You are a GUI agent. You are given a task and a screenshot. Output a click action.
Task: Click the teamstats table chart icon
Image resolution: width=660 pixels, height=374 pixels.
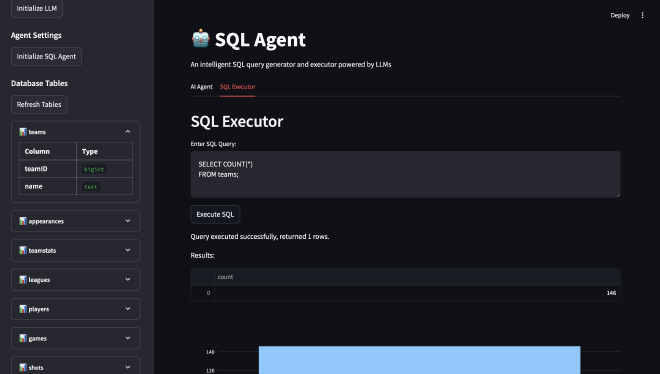click(x=23, y=250)
